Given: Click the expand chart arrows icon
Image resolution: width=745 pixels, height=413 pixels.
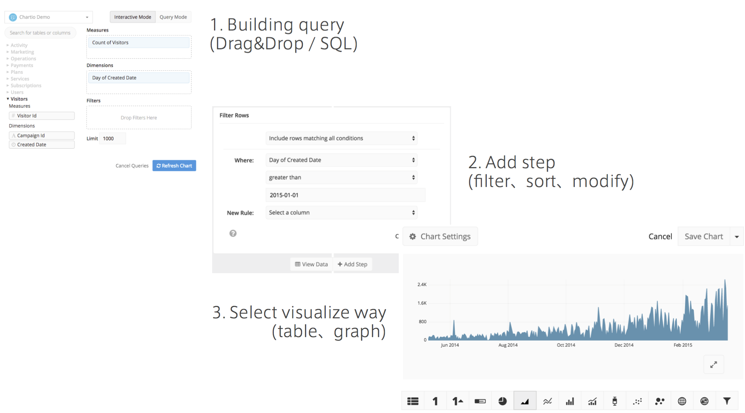Looking at the screenshot, I should point(713,364).
